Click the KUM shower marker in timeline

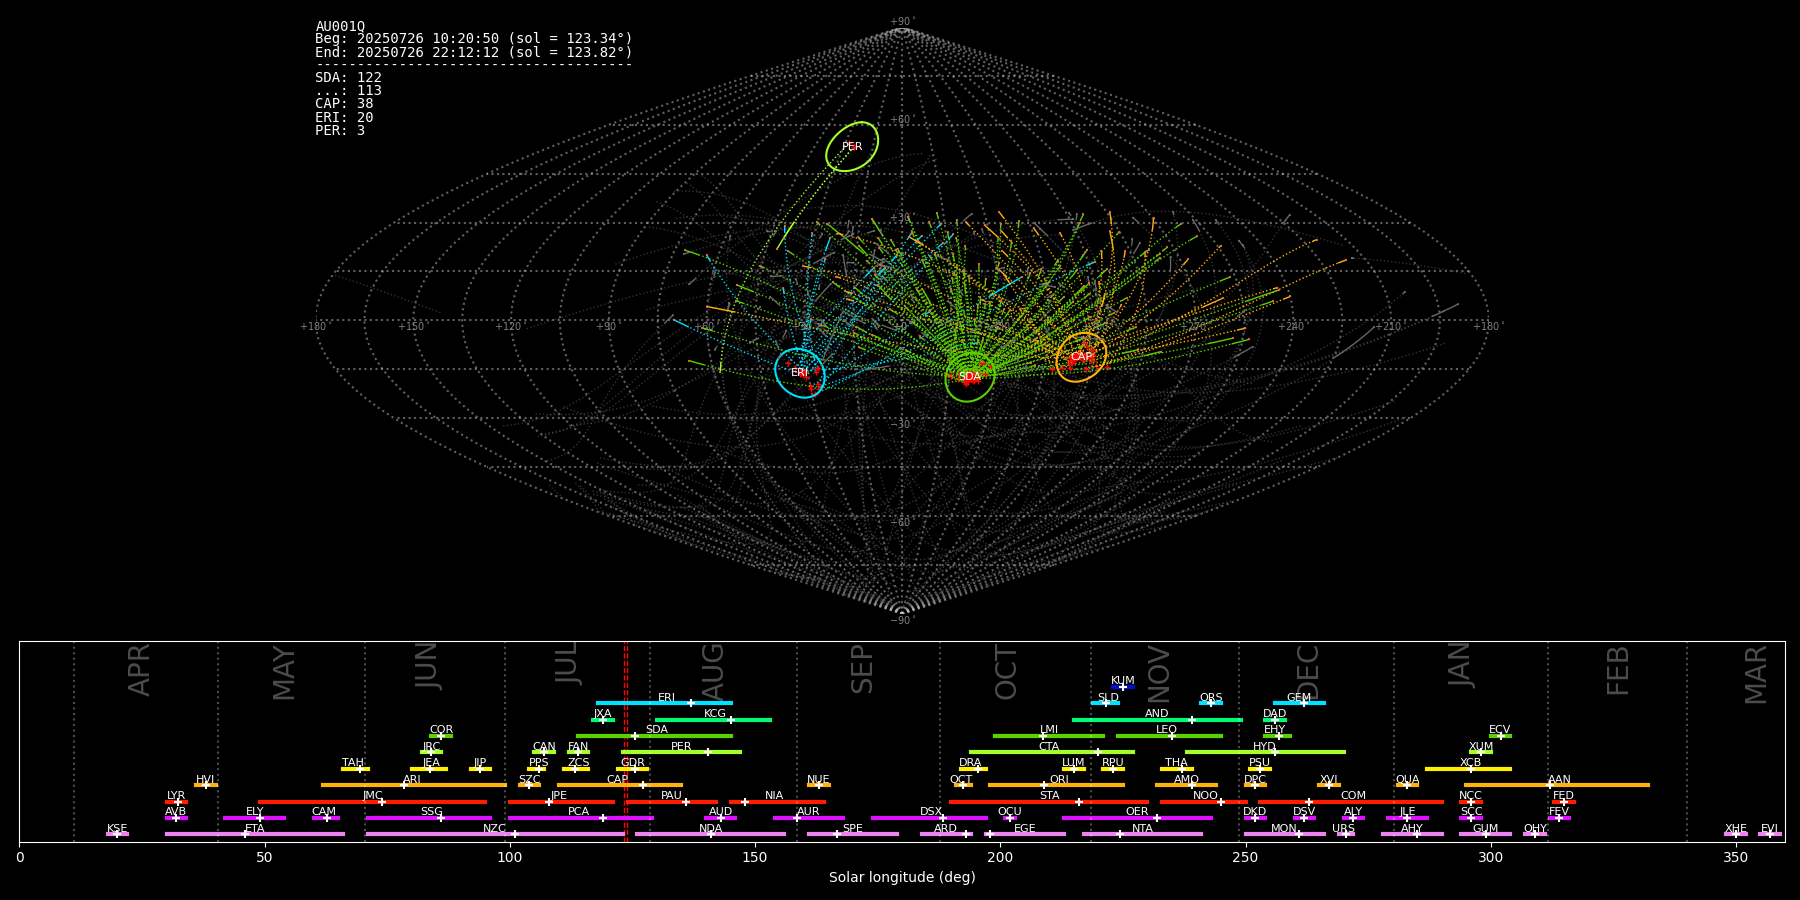pyautogui.click(x=1123, y=687)
